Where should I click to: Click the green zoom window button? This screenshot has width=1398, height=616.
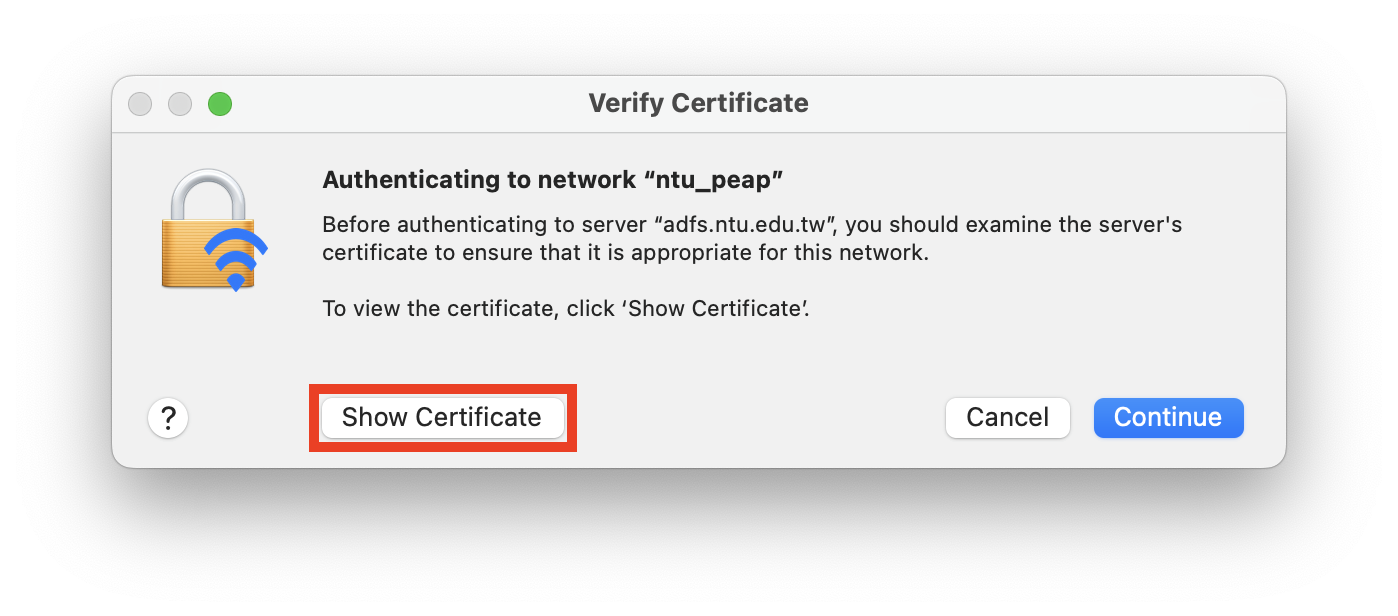[220, 103]
